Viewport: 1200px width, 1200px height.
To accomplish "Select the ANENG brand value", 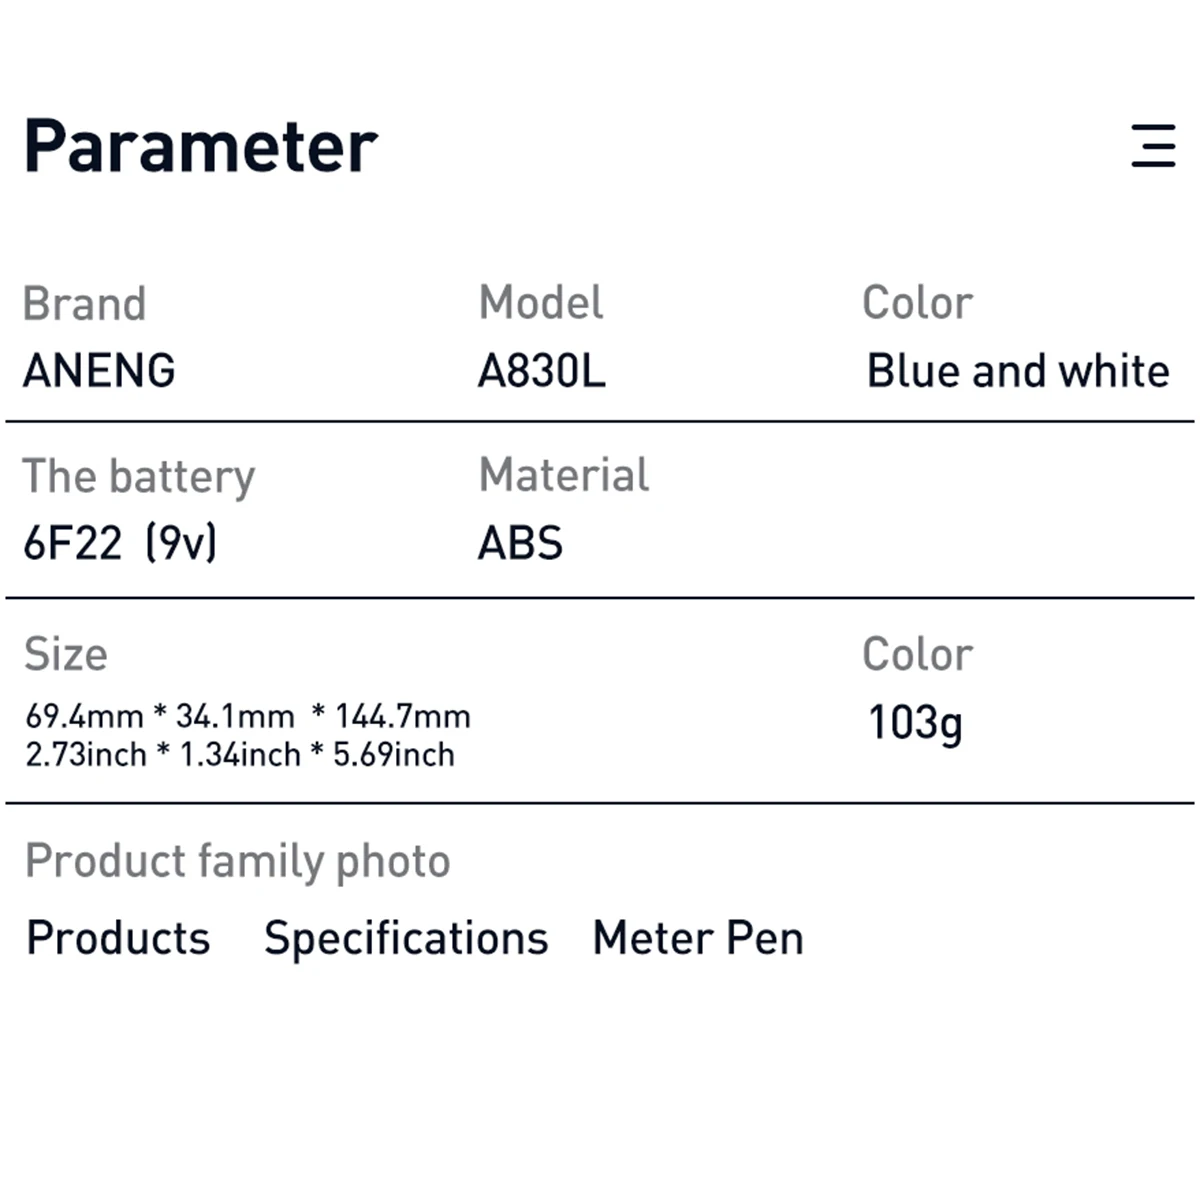I will click(x=99, y=371).
